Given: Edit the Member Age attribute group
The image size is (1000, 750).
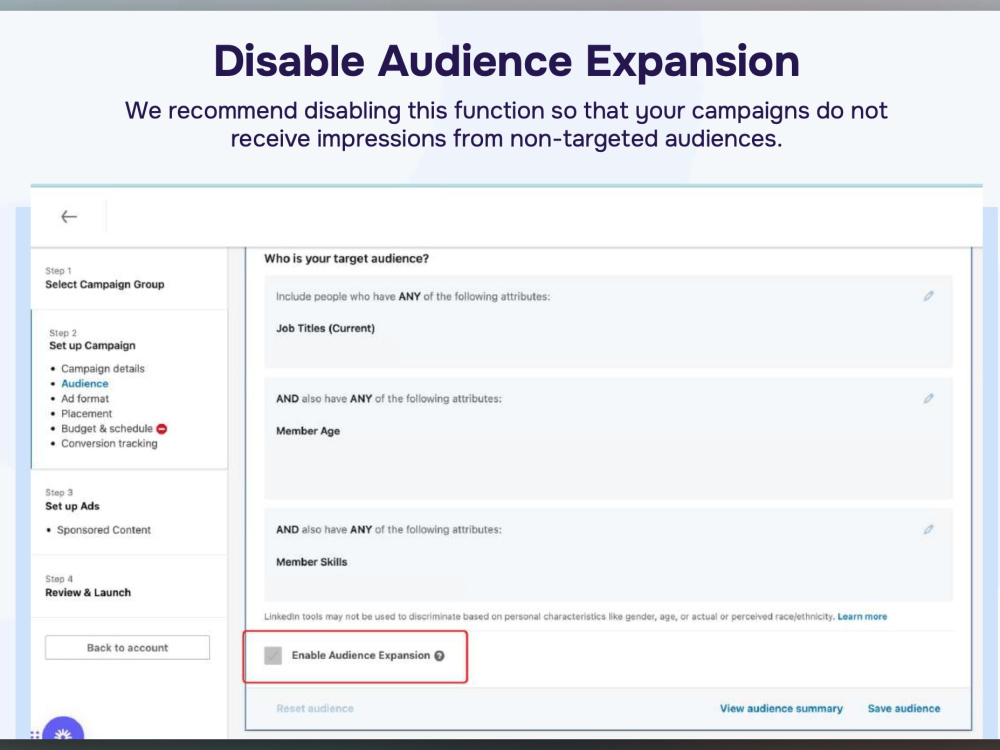Looking at the screenshot, I should [929, 399].
